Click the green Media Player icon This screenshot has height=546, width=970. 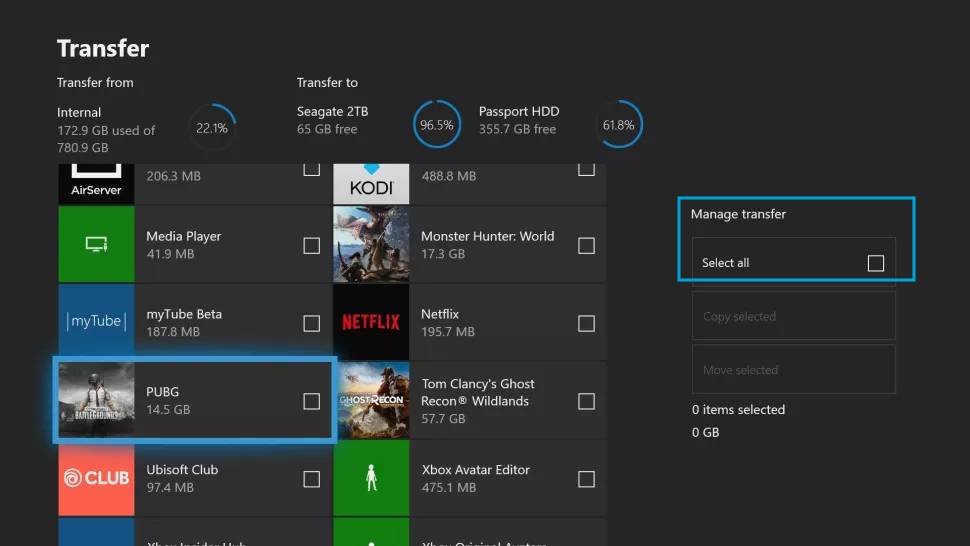coord(96,244)
